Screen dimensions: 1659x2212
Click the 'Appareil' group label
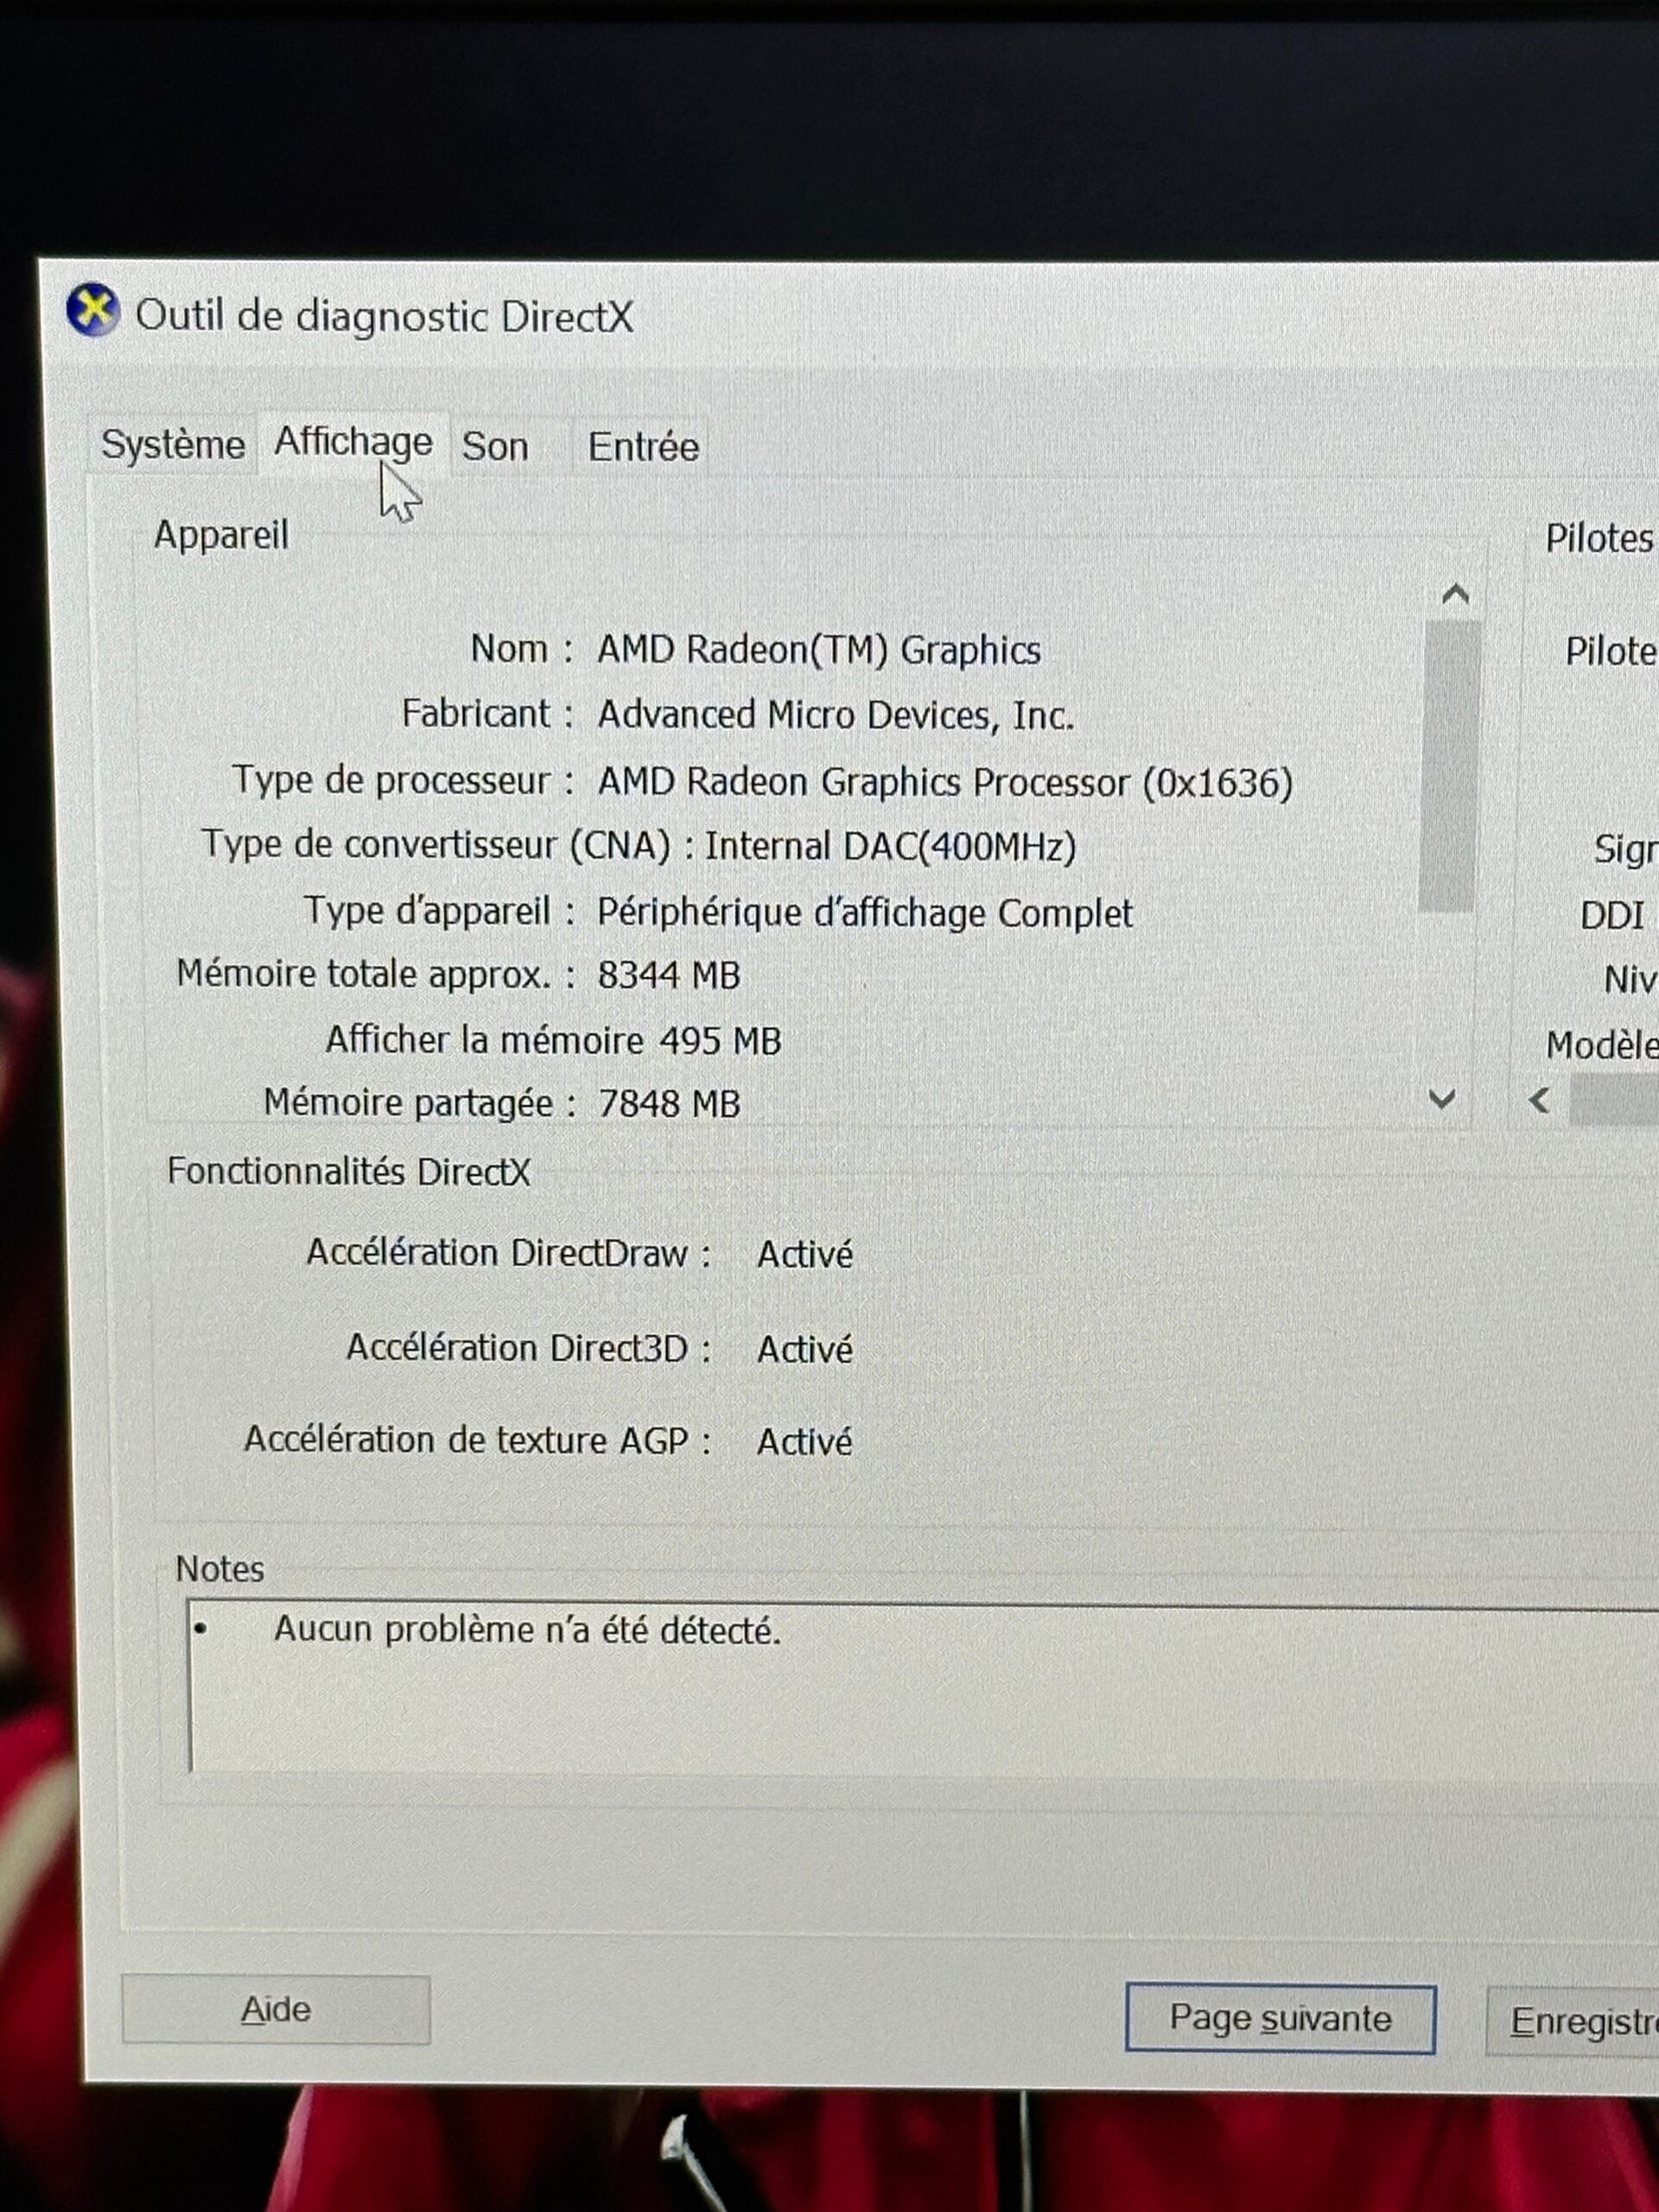(x=221, y=535)
